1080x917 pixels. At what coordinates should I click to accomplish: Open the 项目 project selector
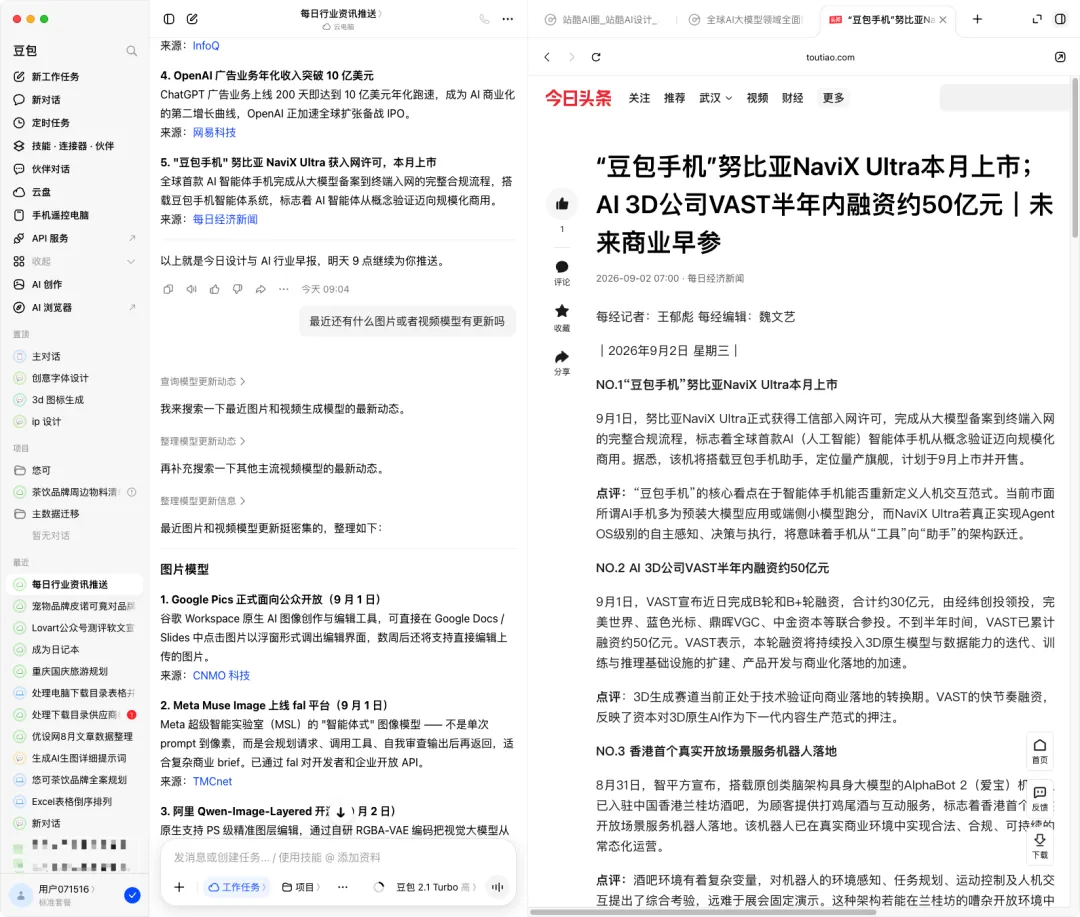coord(301,887)
